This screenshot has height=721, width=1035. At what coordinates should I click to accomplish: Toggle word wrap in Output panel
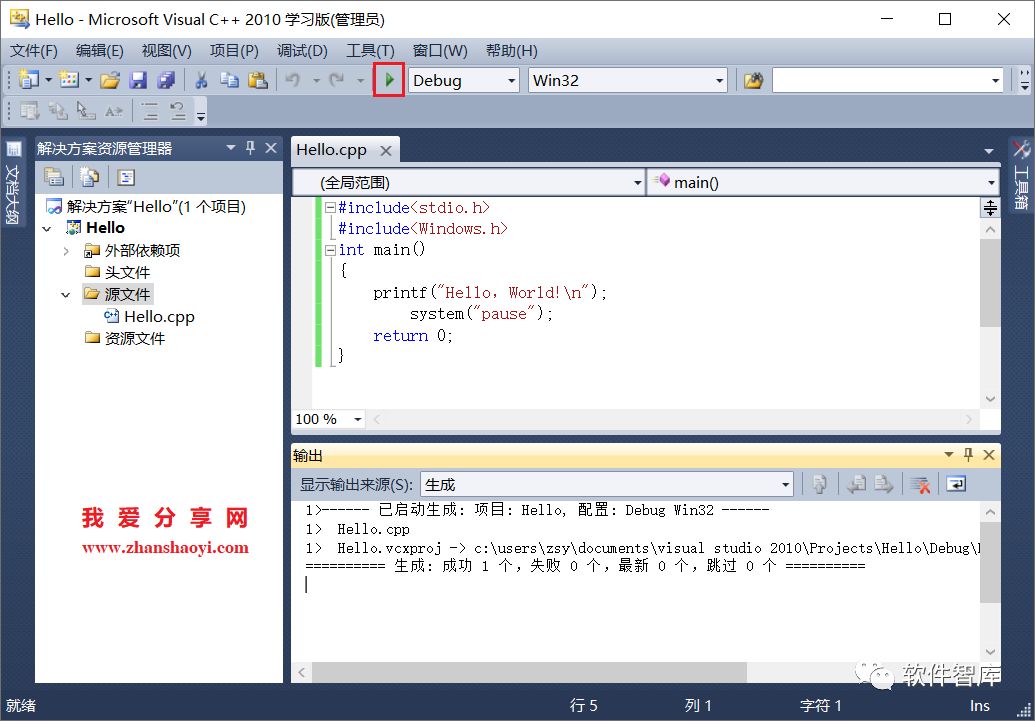pyautogui.click(x=956, y=485)
